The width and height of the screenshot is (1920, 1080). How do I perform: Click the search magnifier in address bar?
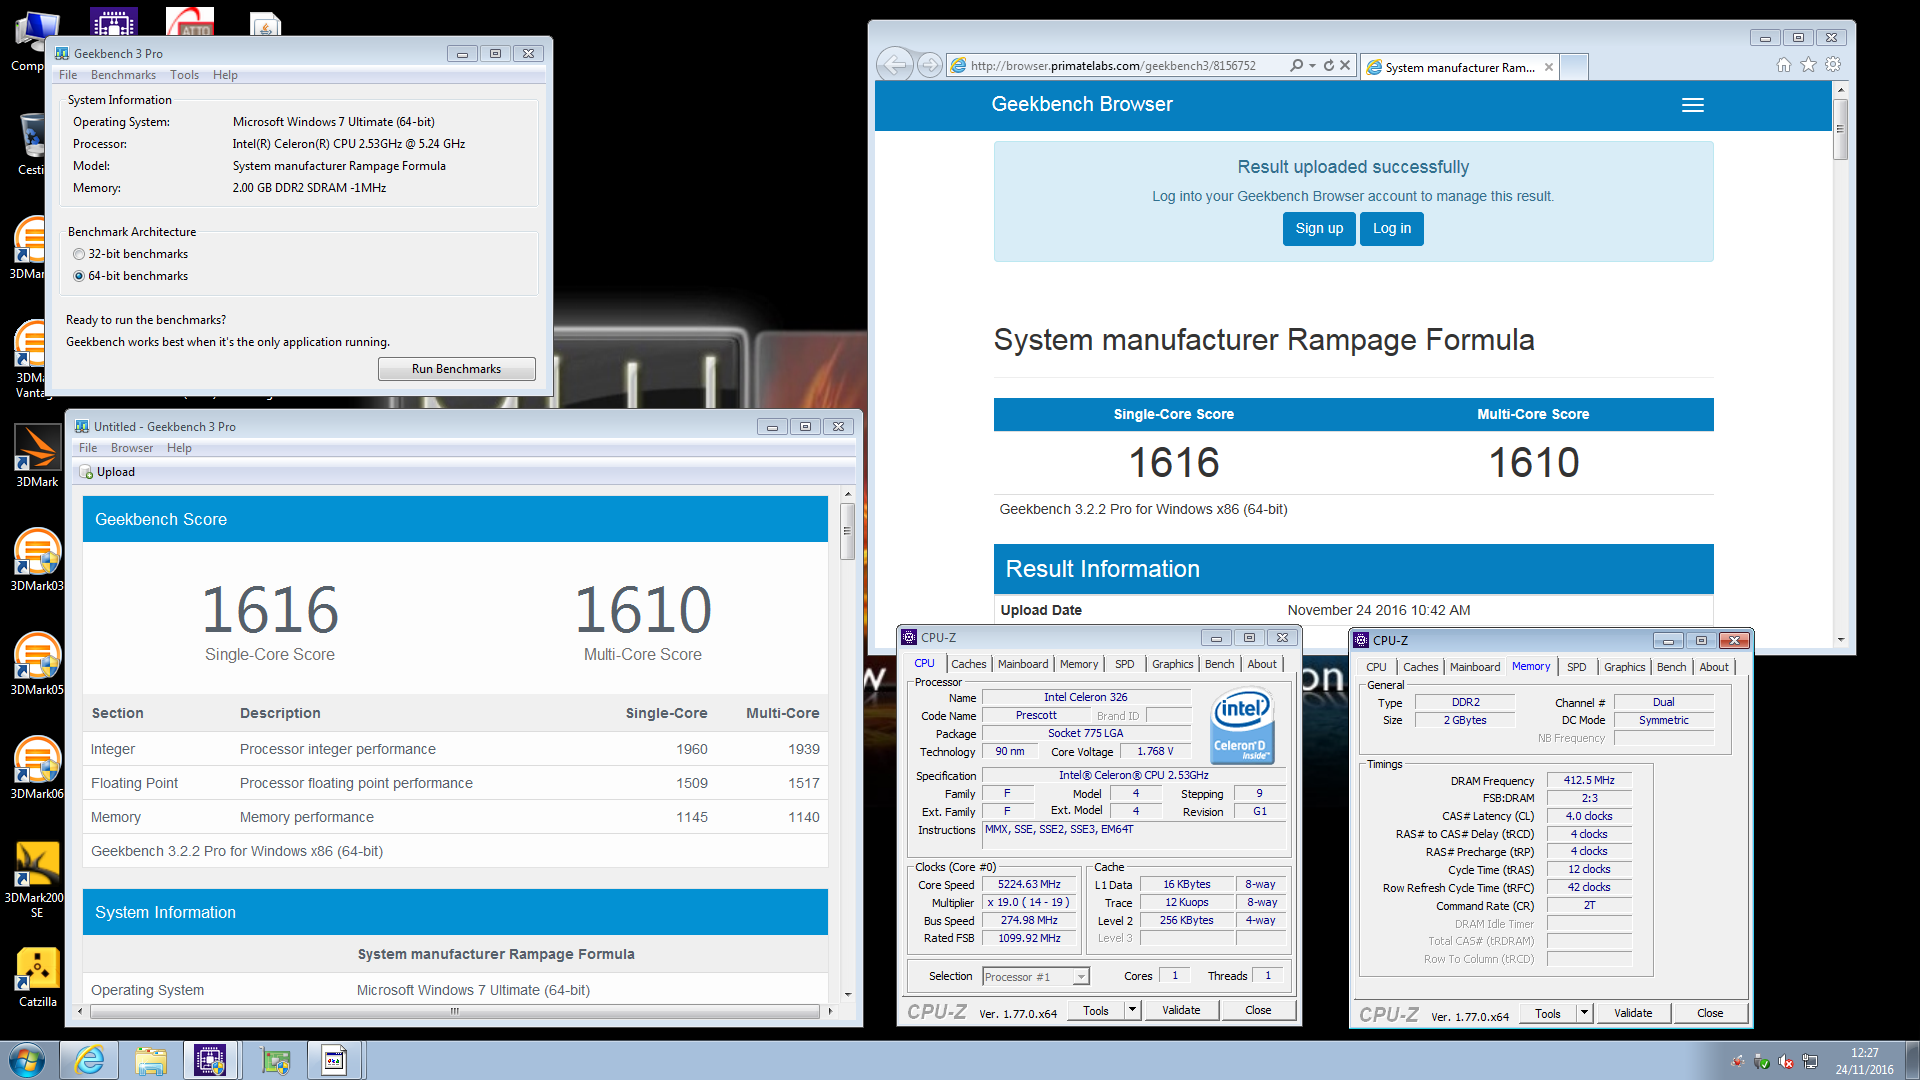pos(1296,65)
